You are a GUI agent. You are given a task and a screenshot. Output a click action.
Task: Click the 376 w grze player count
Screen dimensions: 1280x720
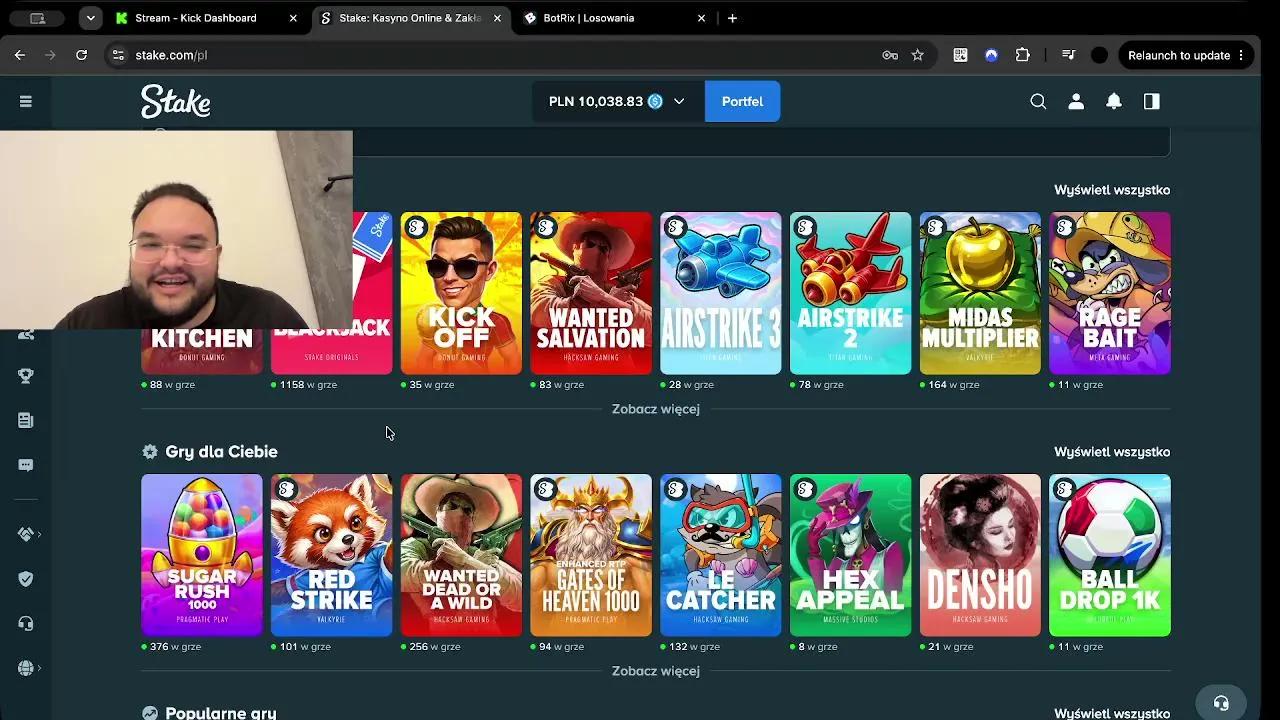pos(174,647)
